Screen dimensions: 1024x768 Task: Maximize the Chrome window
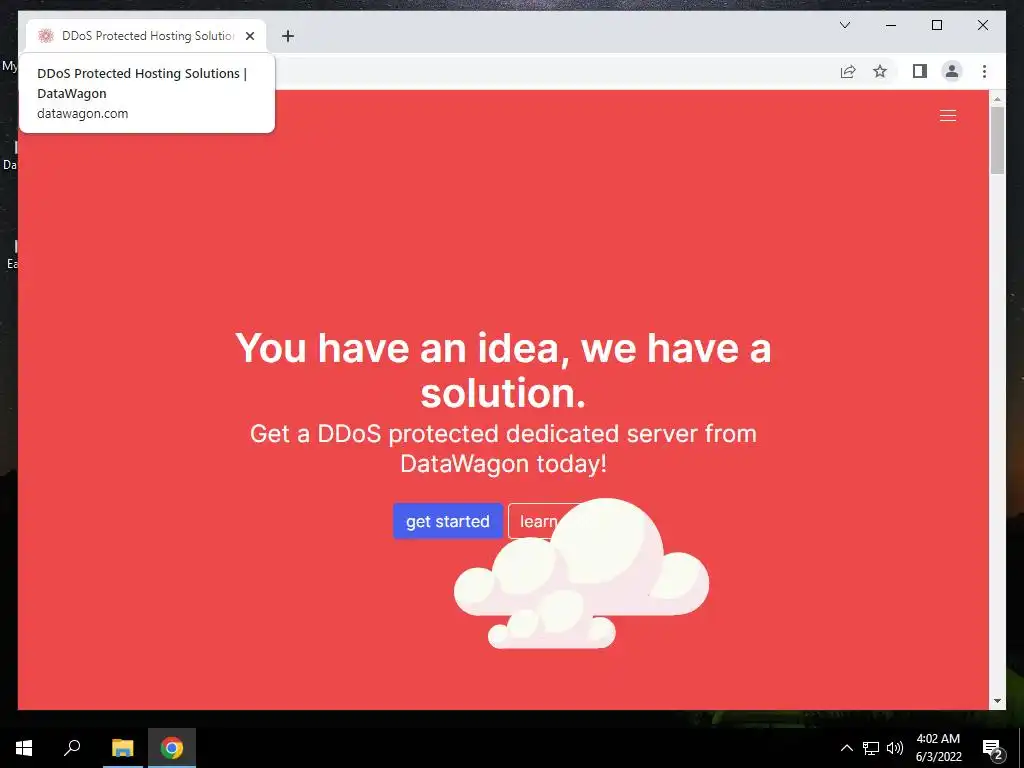pos(936,25)
